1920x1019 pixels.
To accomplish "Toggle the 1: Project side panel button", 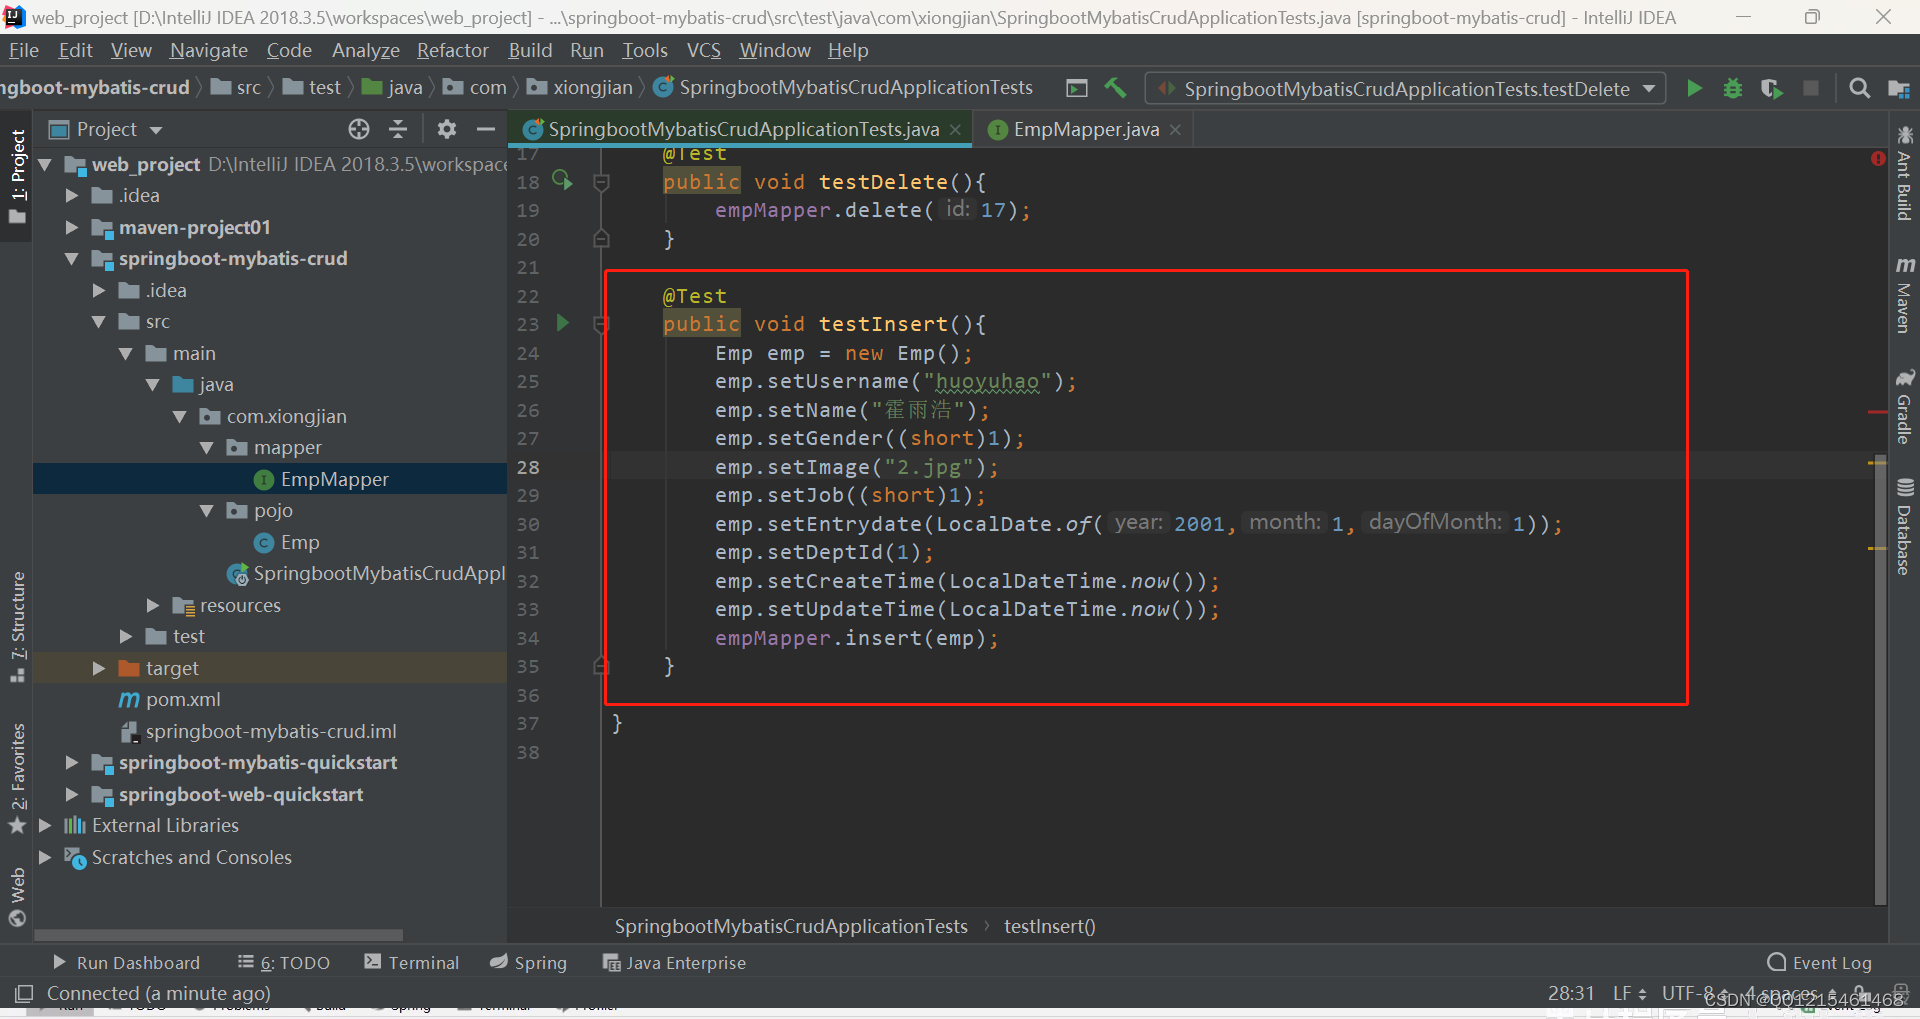I will (17, 177).
